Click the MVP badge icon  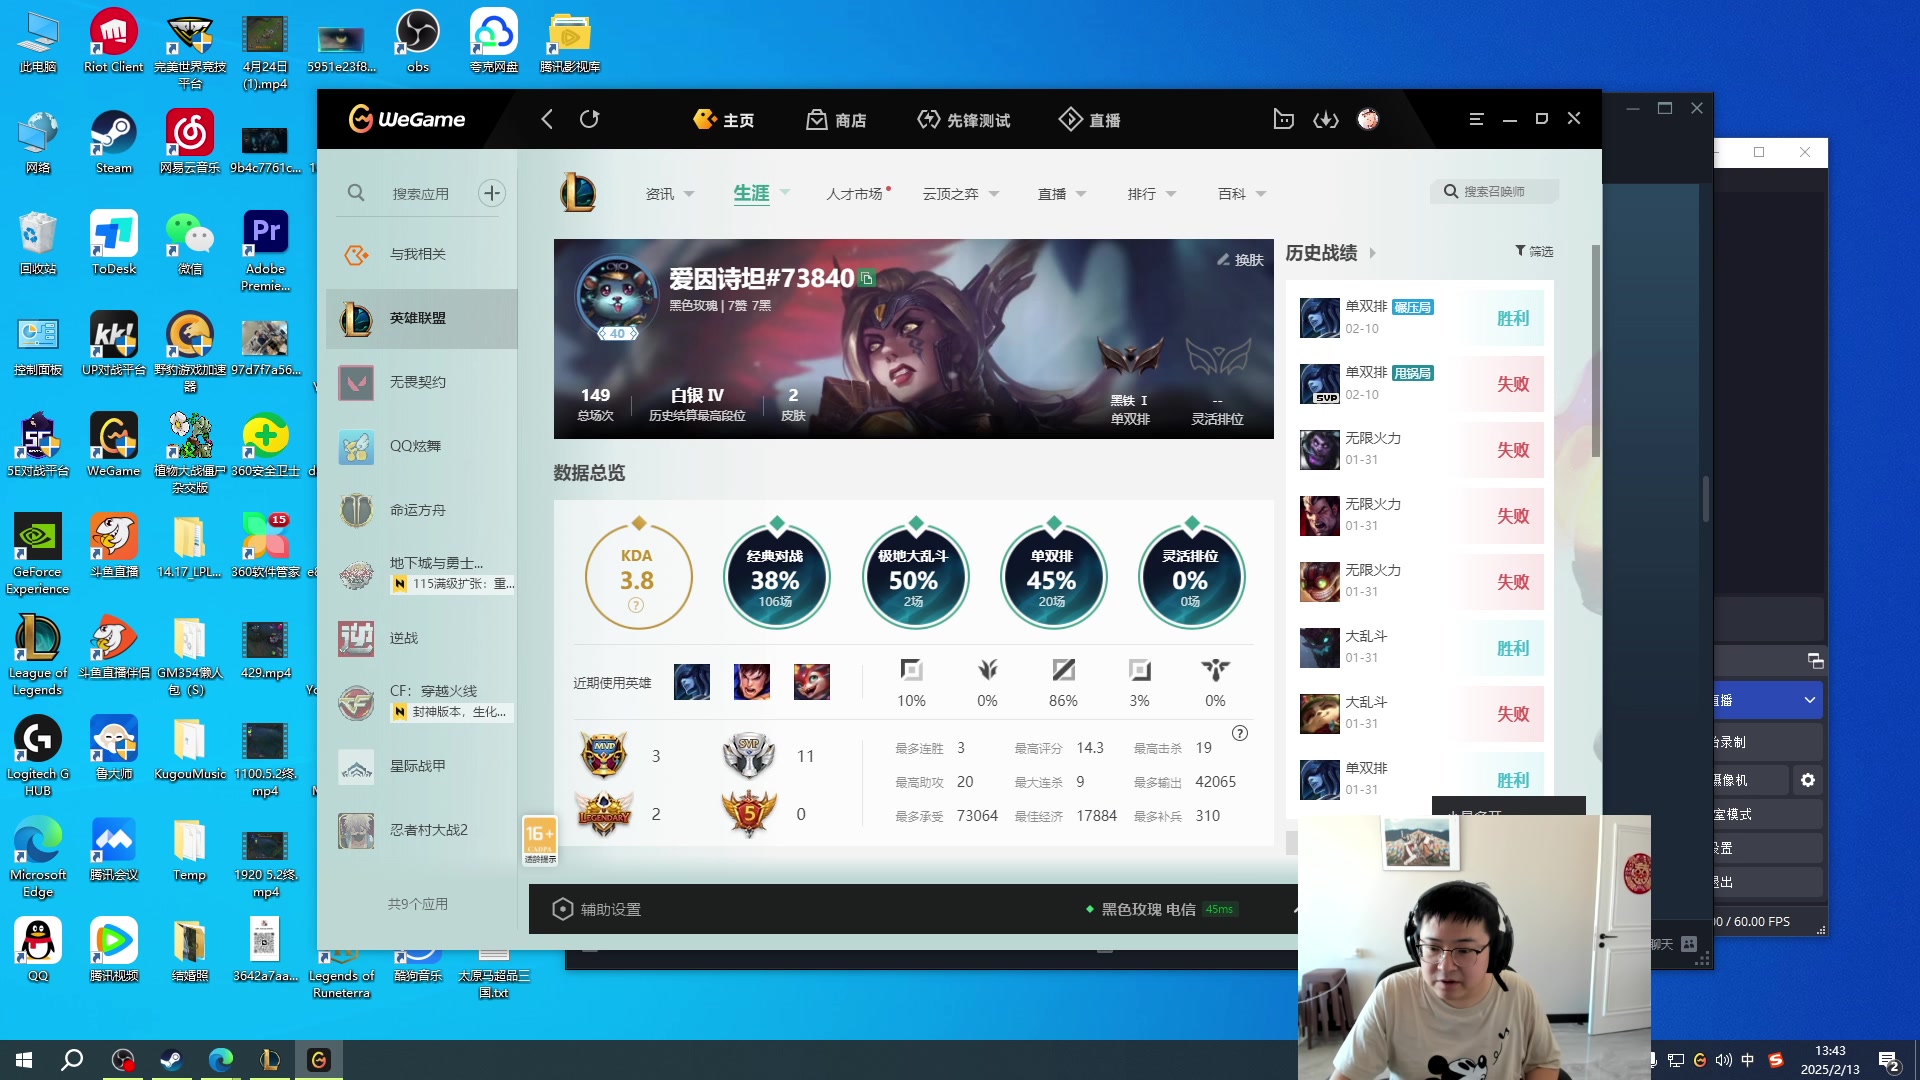coord(604,755)
